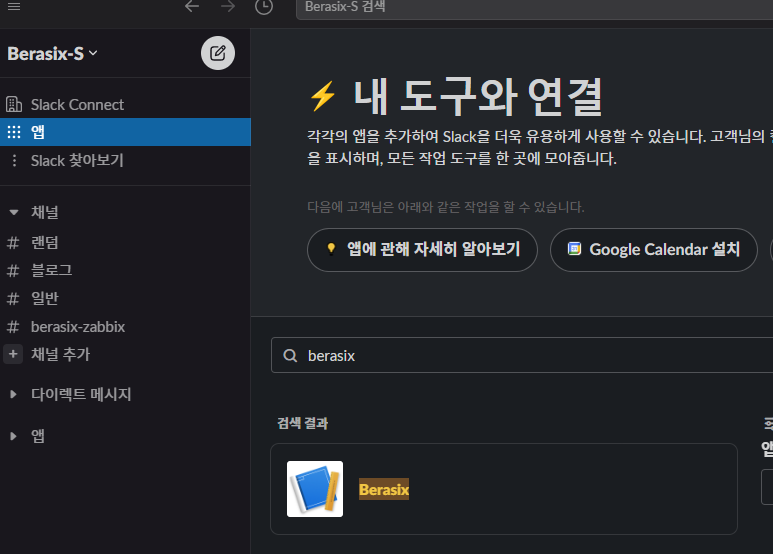
Task: Open history clock icon
Action: coord(264,7)
